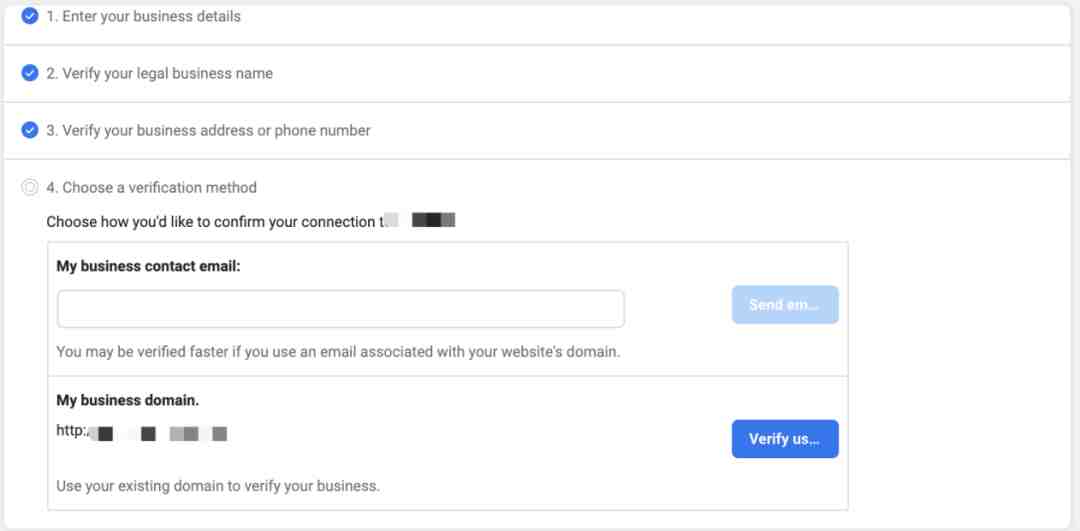
Task: Focus the business contact email field
Action: click(x=340, y=309)
